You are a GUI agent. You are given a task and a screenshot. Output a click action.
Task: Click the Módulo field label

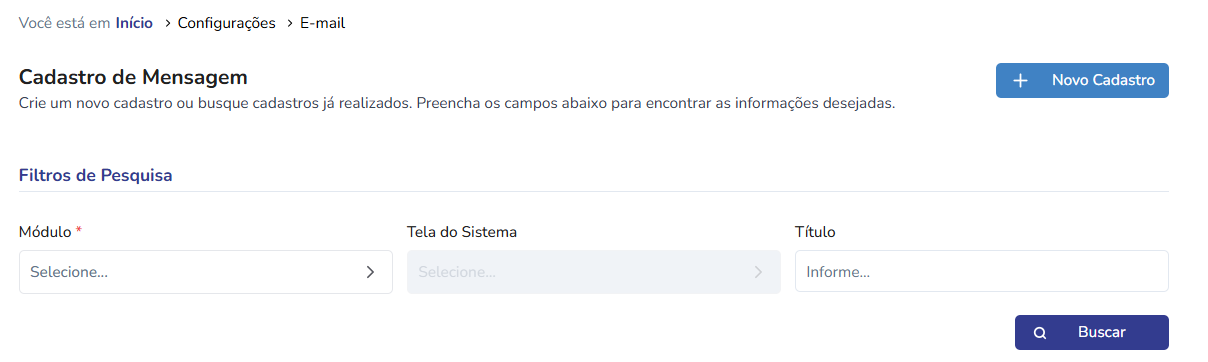(45, 232)
